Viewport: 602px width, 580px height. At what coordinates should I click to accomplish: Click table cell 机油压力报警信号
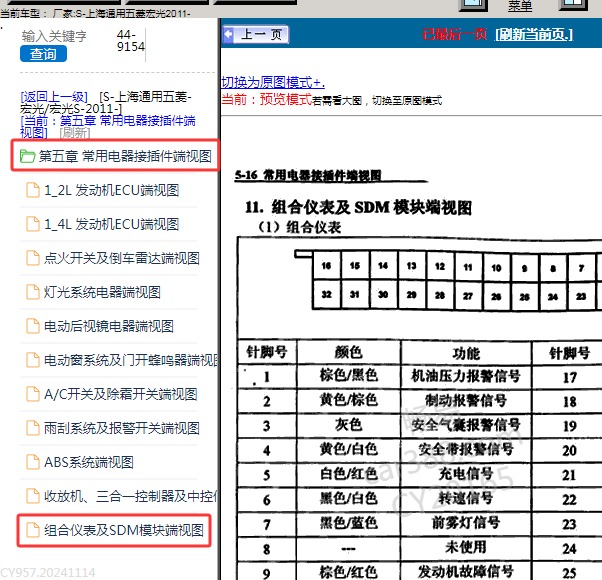(466, 376)
